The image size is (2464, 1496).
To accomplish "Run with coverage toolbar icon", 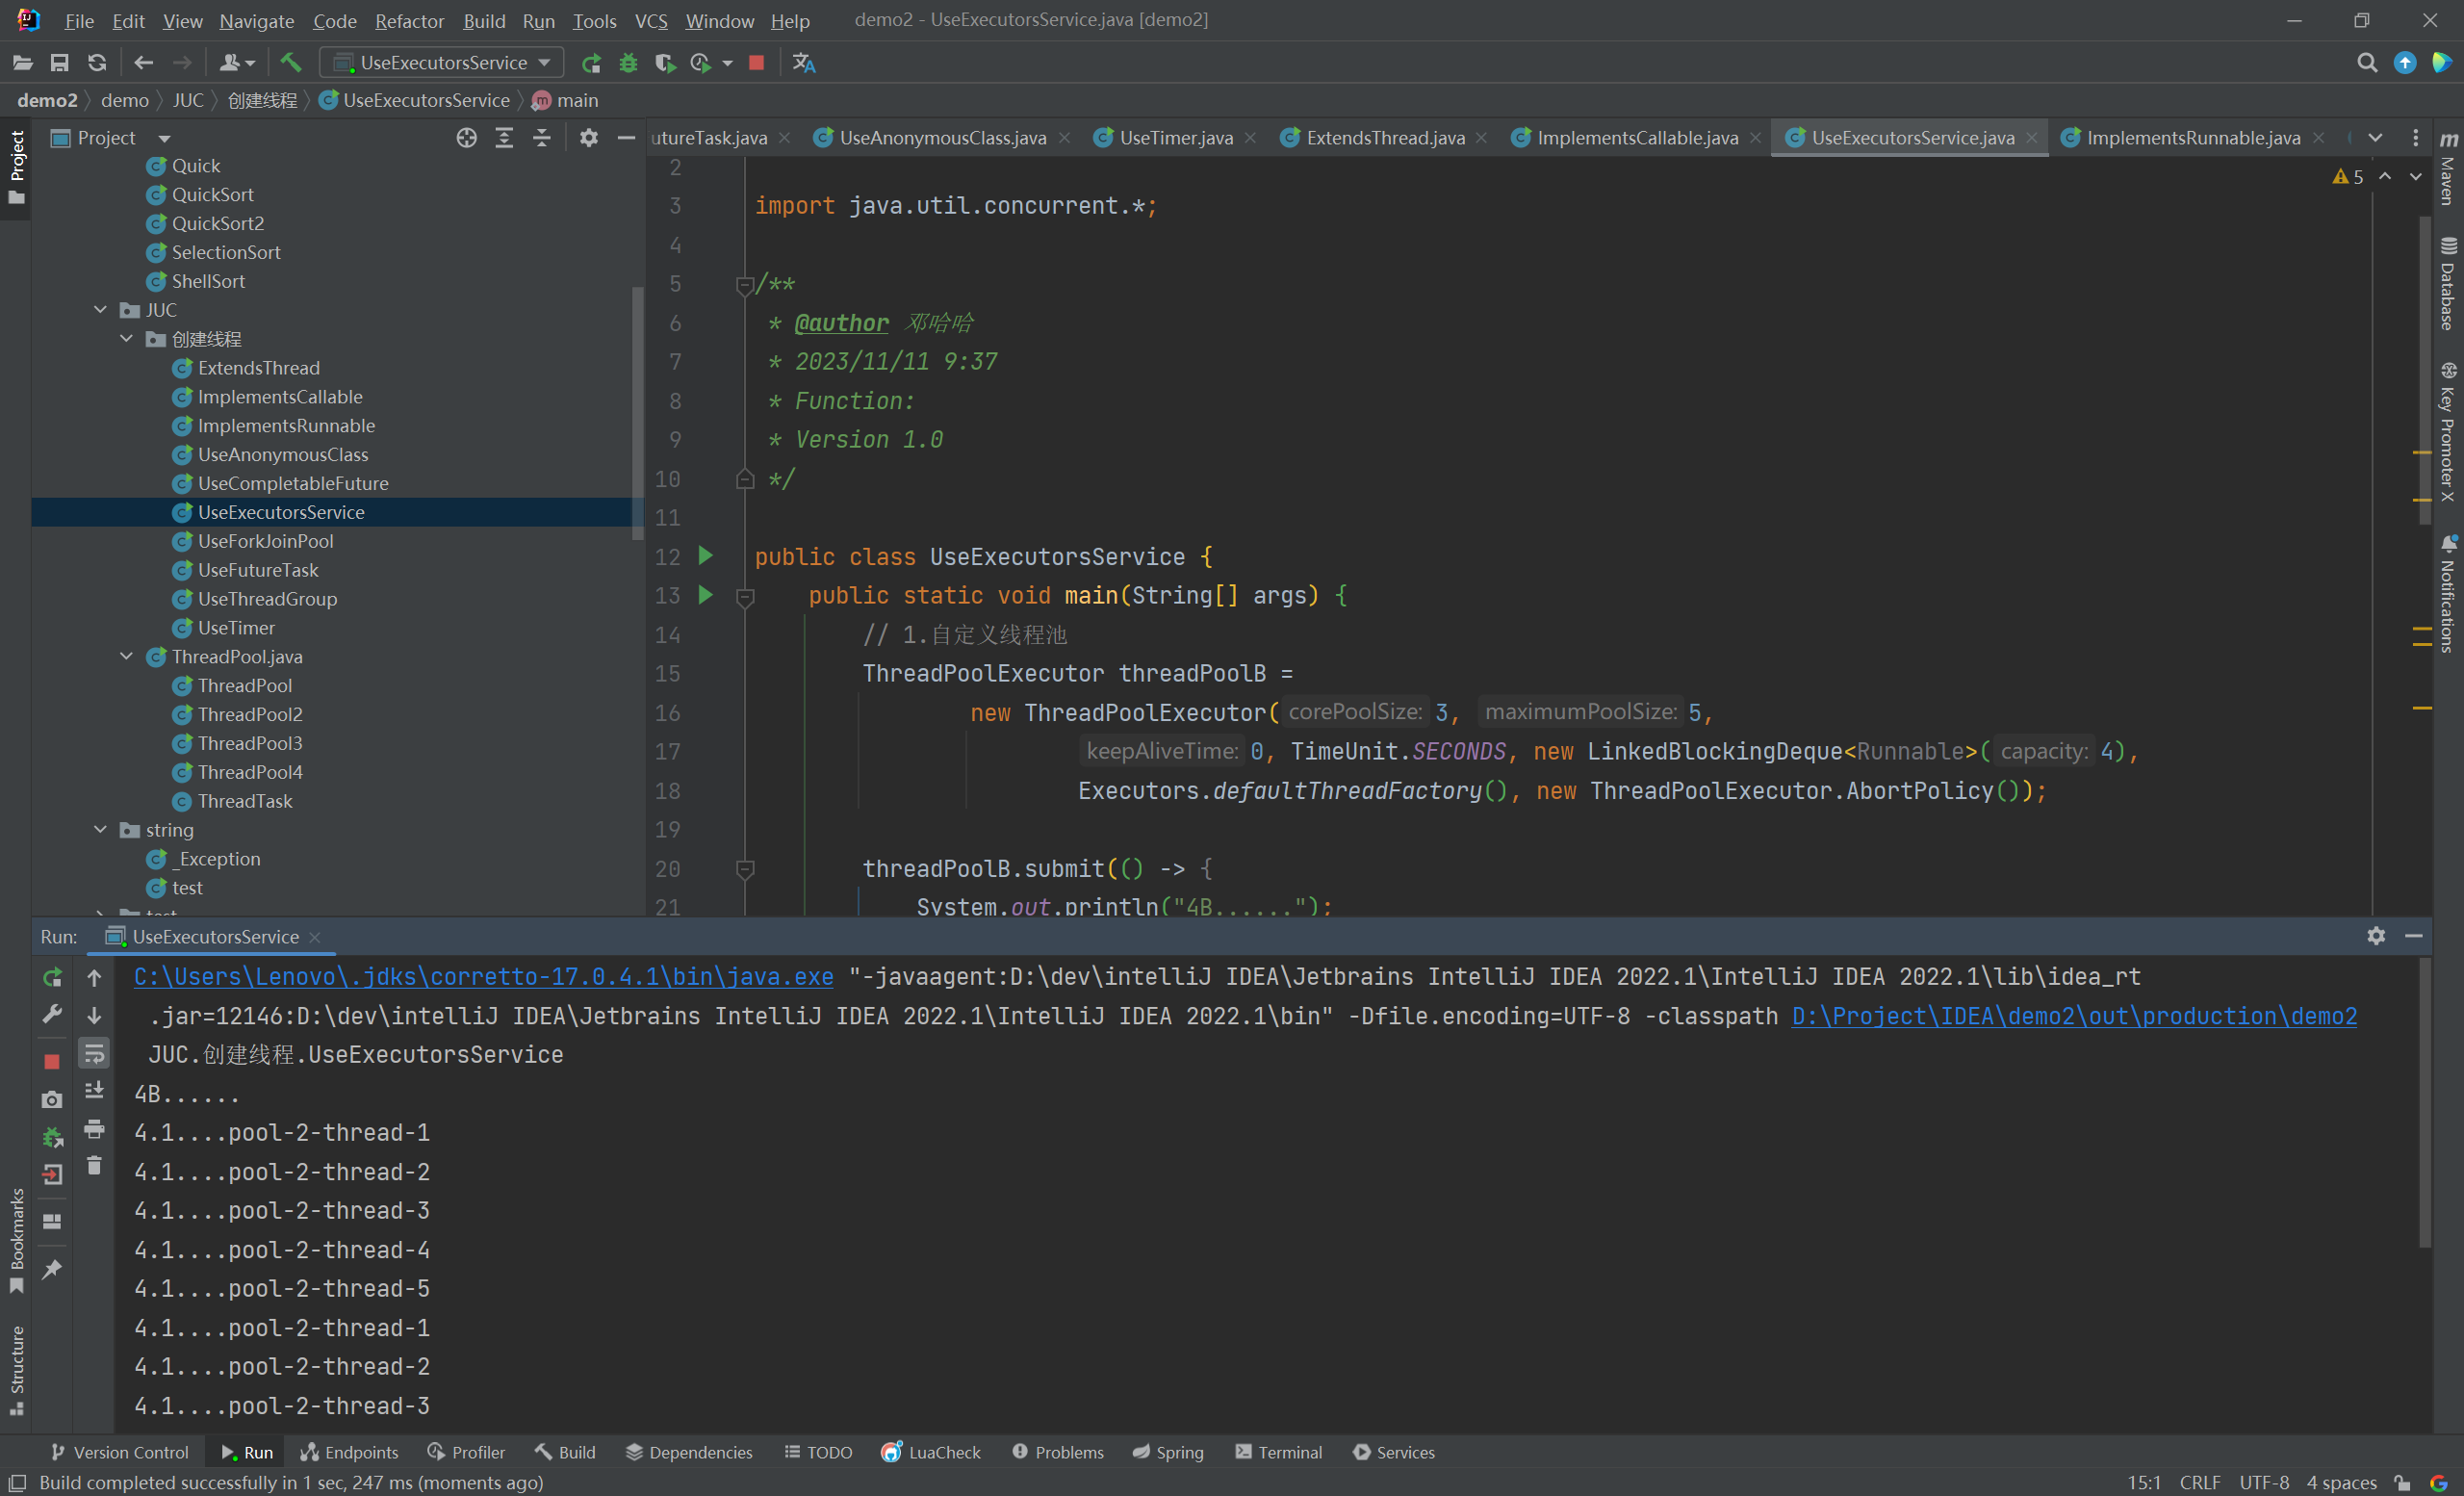I will click(x=665, y=63).
